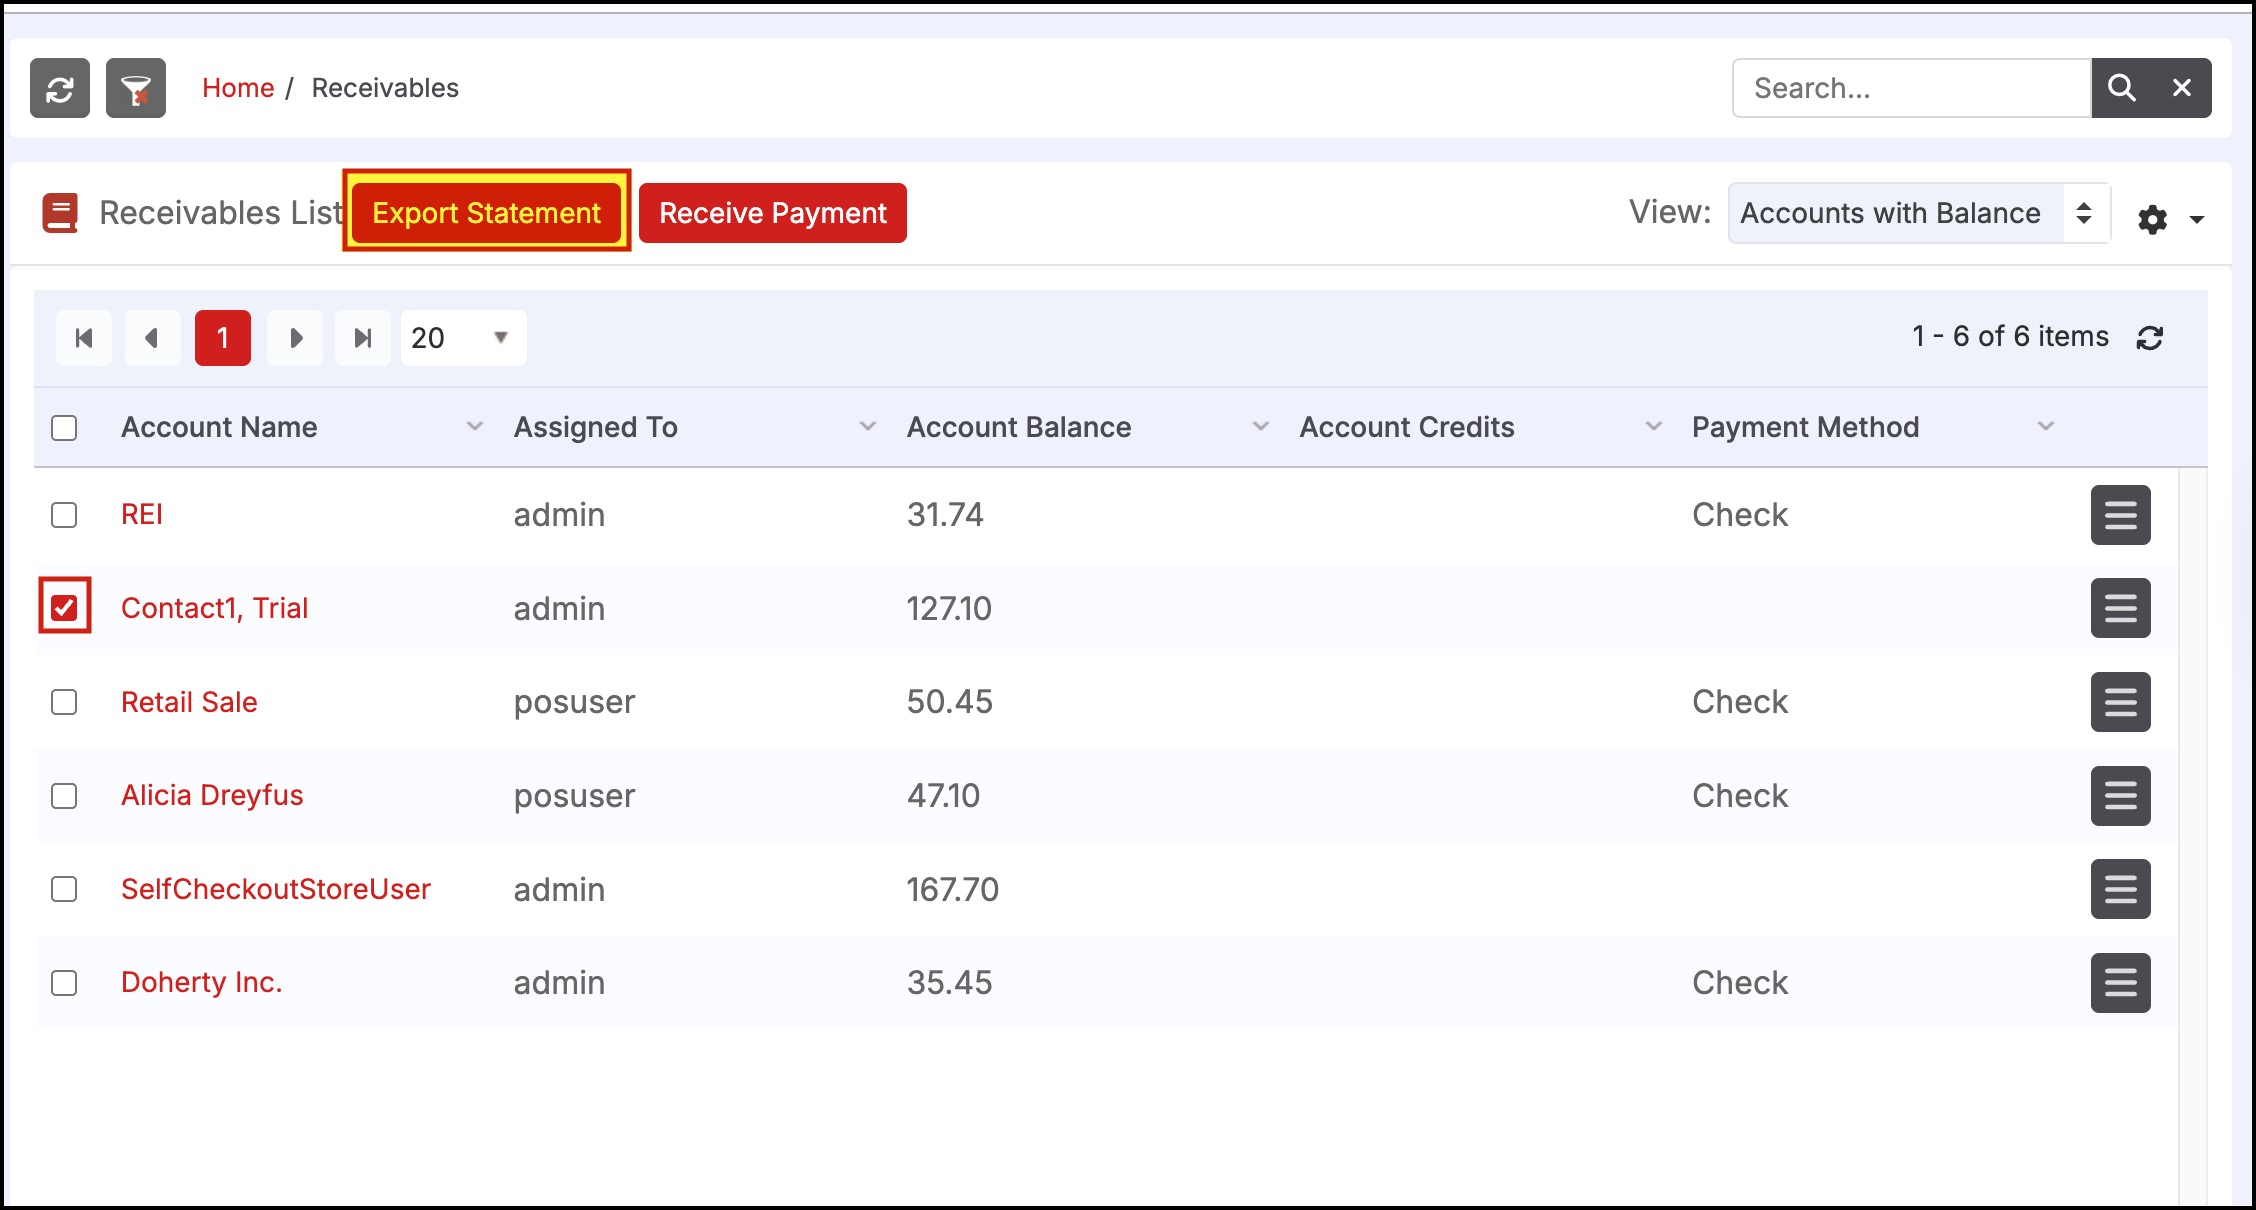Open the Accounts with Balance view dropdown
Screen dimensions: 2256x1210
(1919, 213)
